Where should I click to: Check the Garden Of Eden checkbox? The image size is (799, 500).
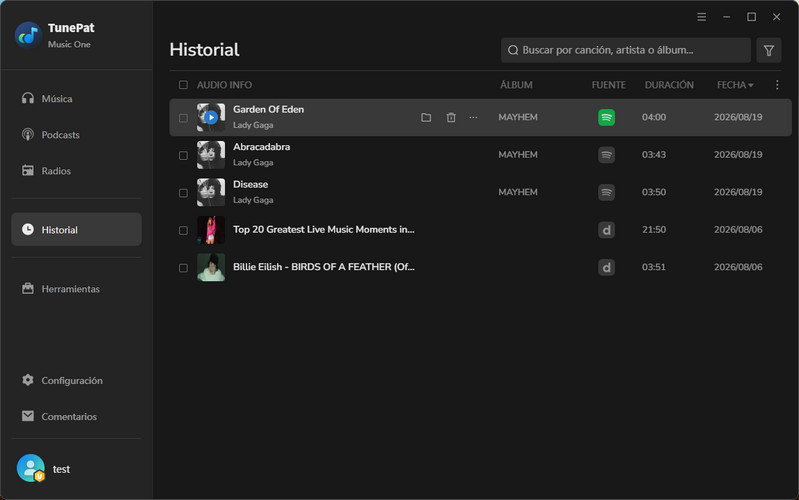point(183,118)
